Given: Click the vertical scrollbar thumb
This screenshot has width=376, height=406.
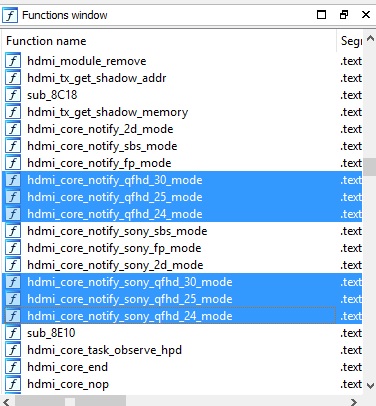Looking at the screenshot, I should 370,167.
